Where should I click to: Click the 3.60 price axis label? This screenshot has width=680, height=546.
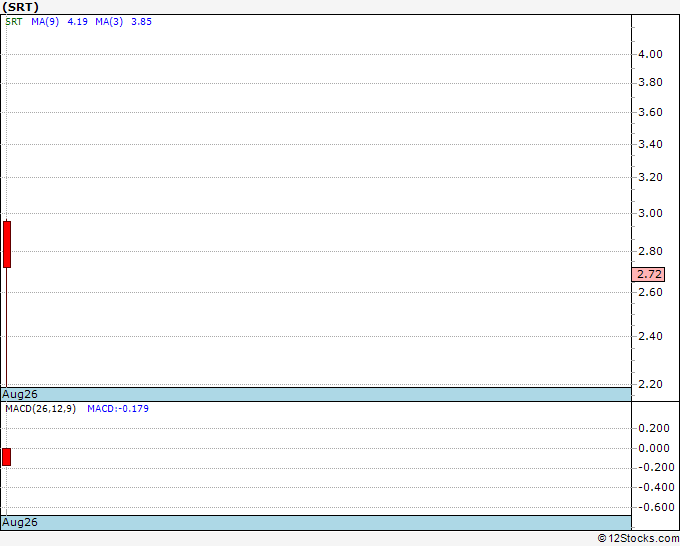coord(650,112)
